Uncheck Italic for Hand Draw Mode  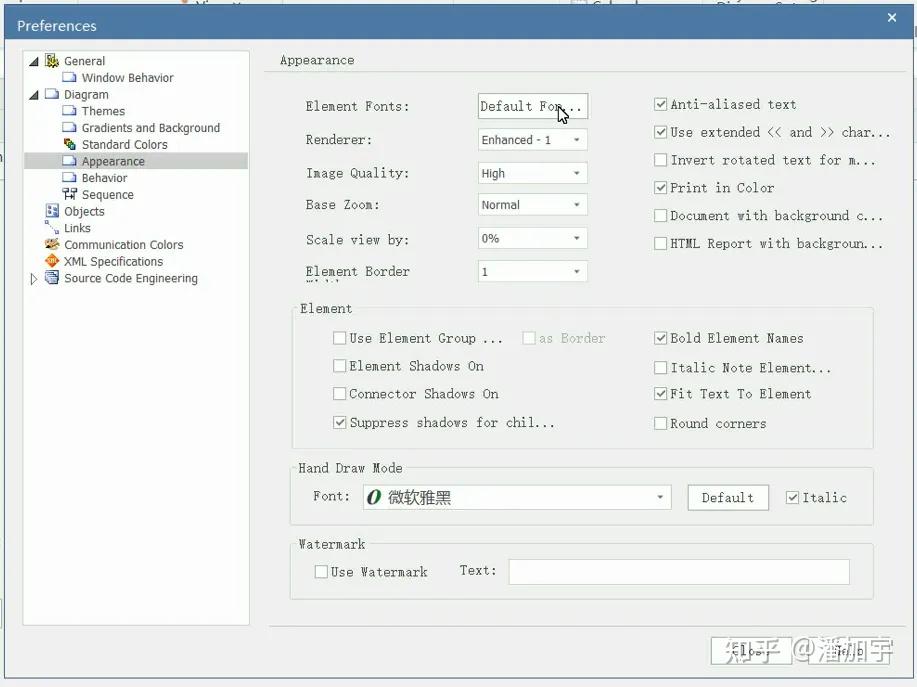coord(791,498)
